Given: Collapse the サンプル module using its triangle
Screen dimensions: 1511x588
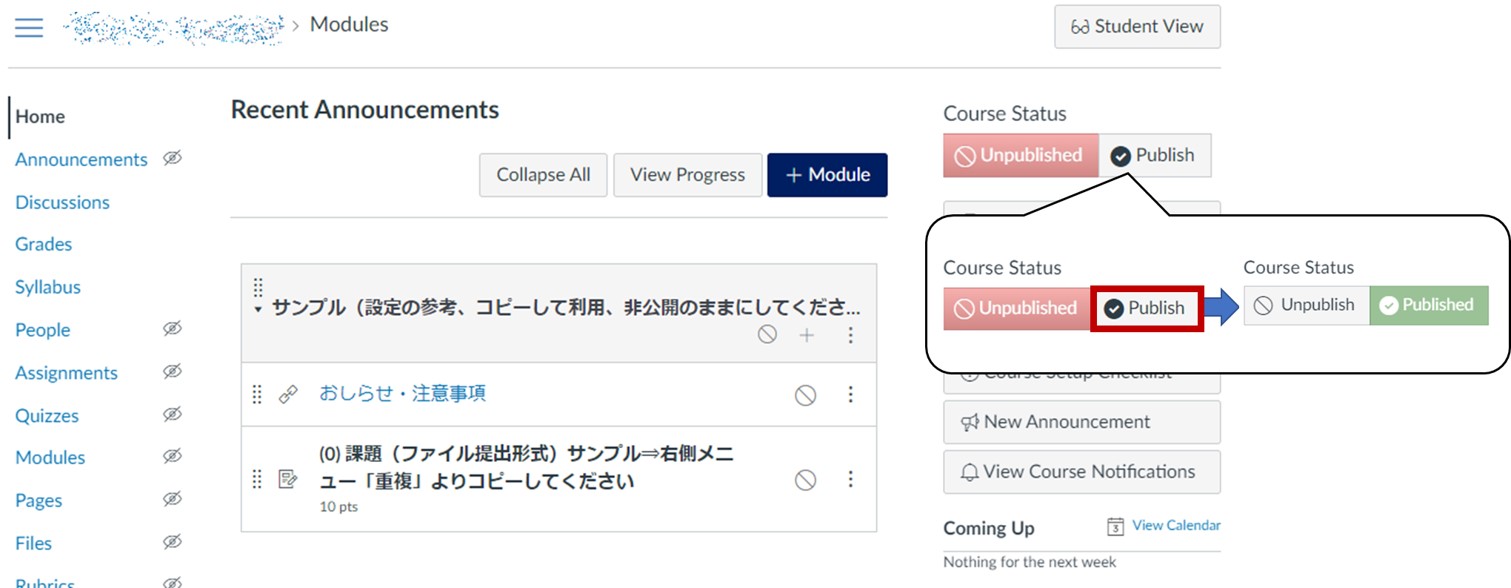Looking at the screenshot, I should pyautogui.click(x=258, y=310).
